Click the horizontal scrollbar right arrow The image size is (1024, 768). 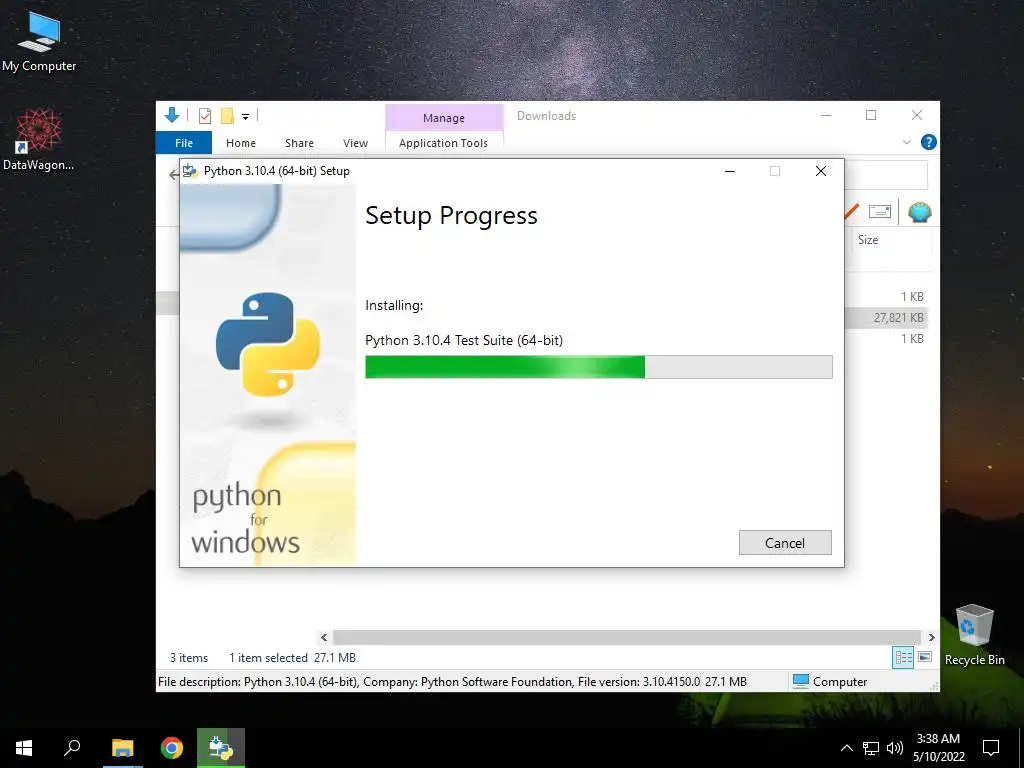tap(931, 637)
